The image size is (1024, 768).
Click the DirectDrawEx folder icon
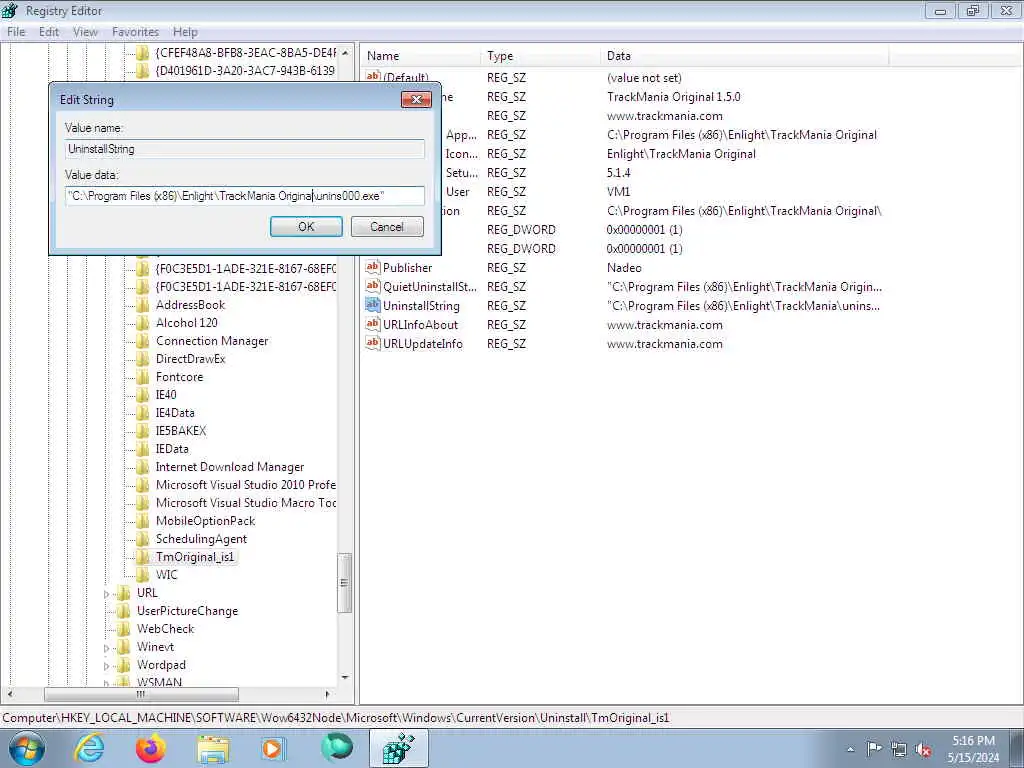tap(143, 359)
